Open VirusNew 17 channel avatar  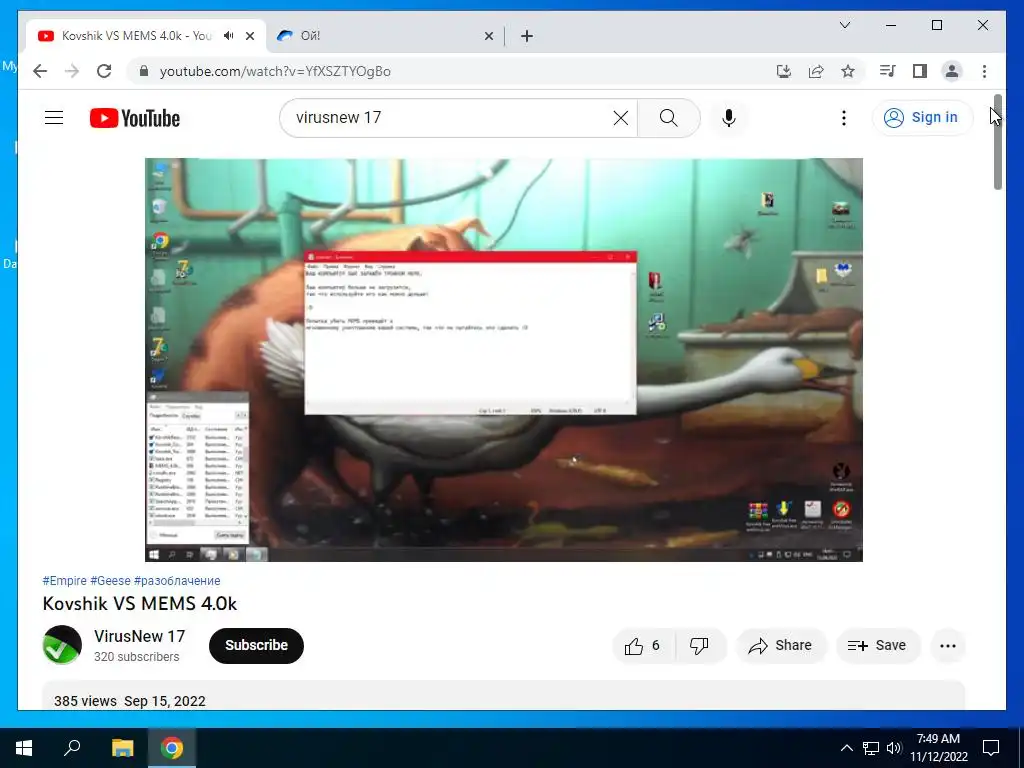[62, 645]
